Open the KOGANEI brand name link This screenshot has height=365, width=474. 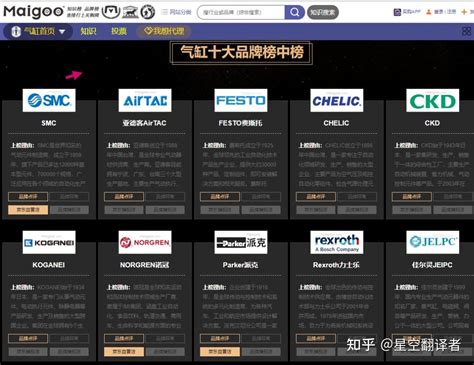click(x=49, y=265)
